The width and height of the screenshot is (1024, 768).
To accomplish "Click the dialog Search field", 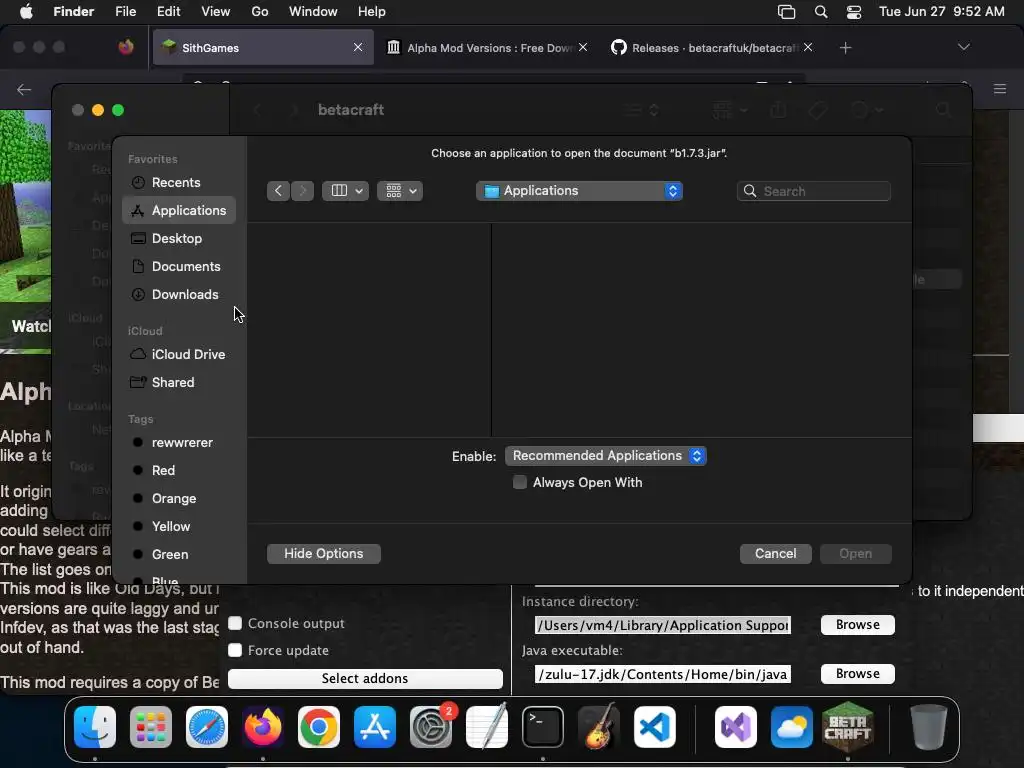I will (x=814, y=191).
